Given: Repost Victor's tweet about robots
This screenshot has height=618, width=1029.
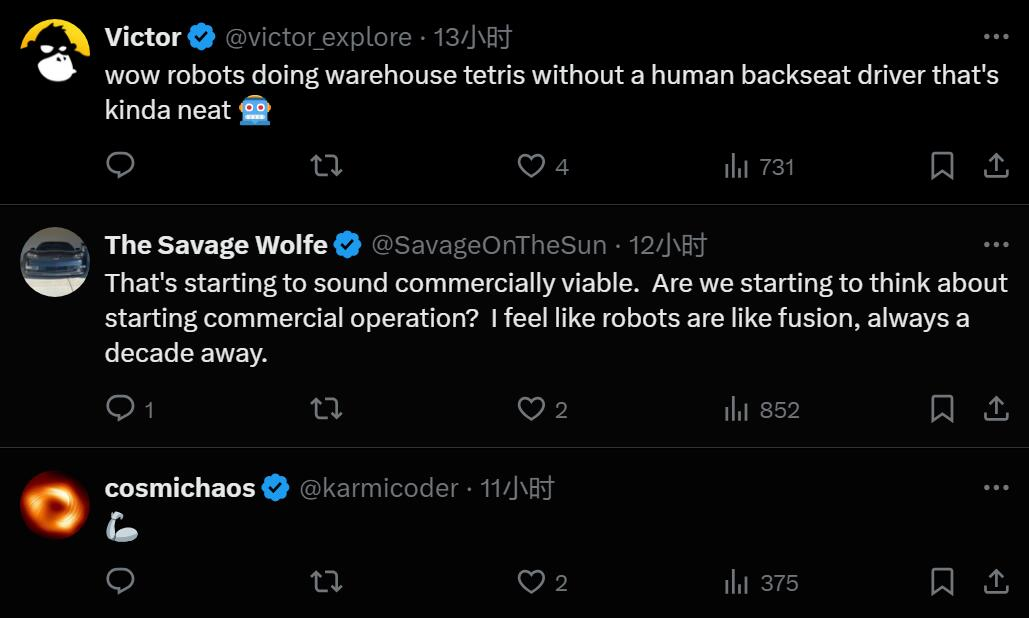Looking at the screenshot, I should point(326,165).
